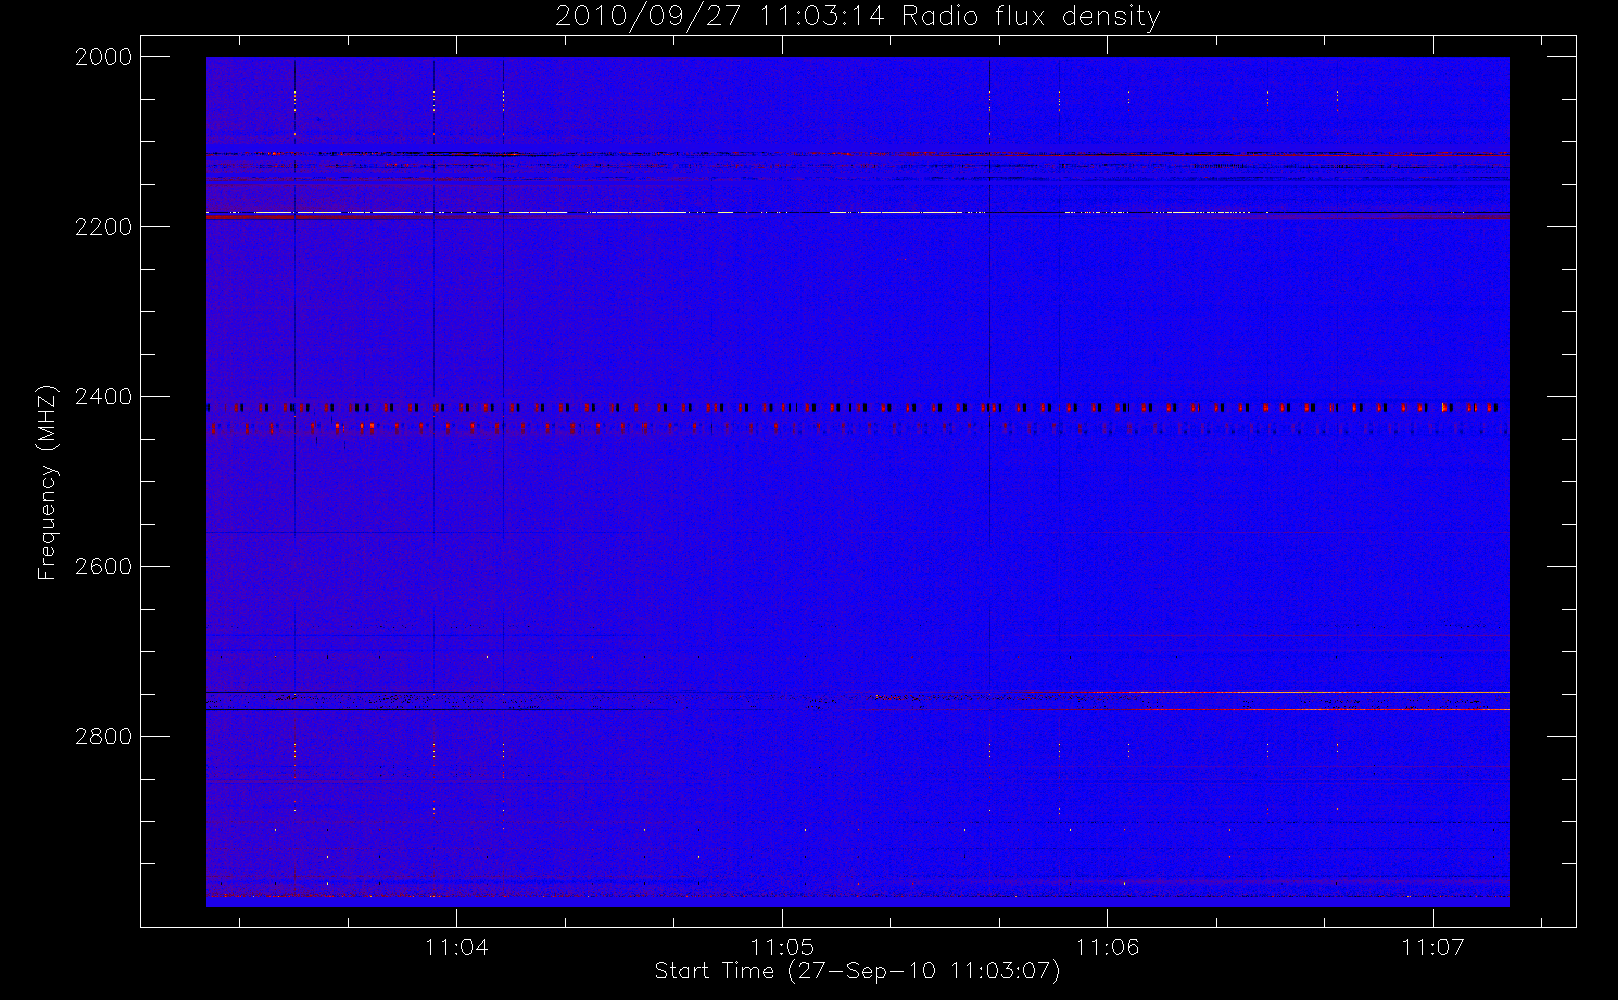
Task: Click the "Start Time (27-Sep-10 11:03:07)" axis label
Action: 857,970
